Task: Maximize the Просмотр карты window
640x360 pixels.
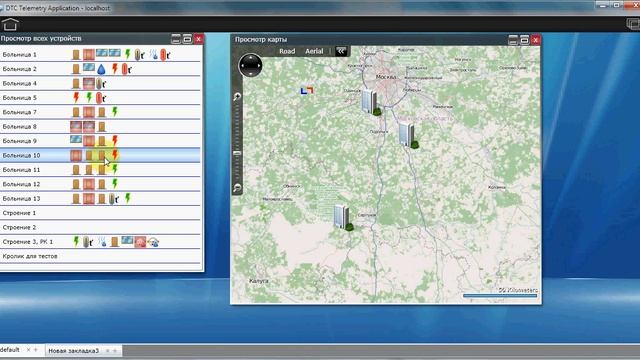Action: pos(524,40)
